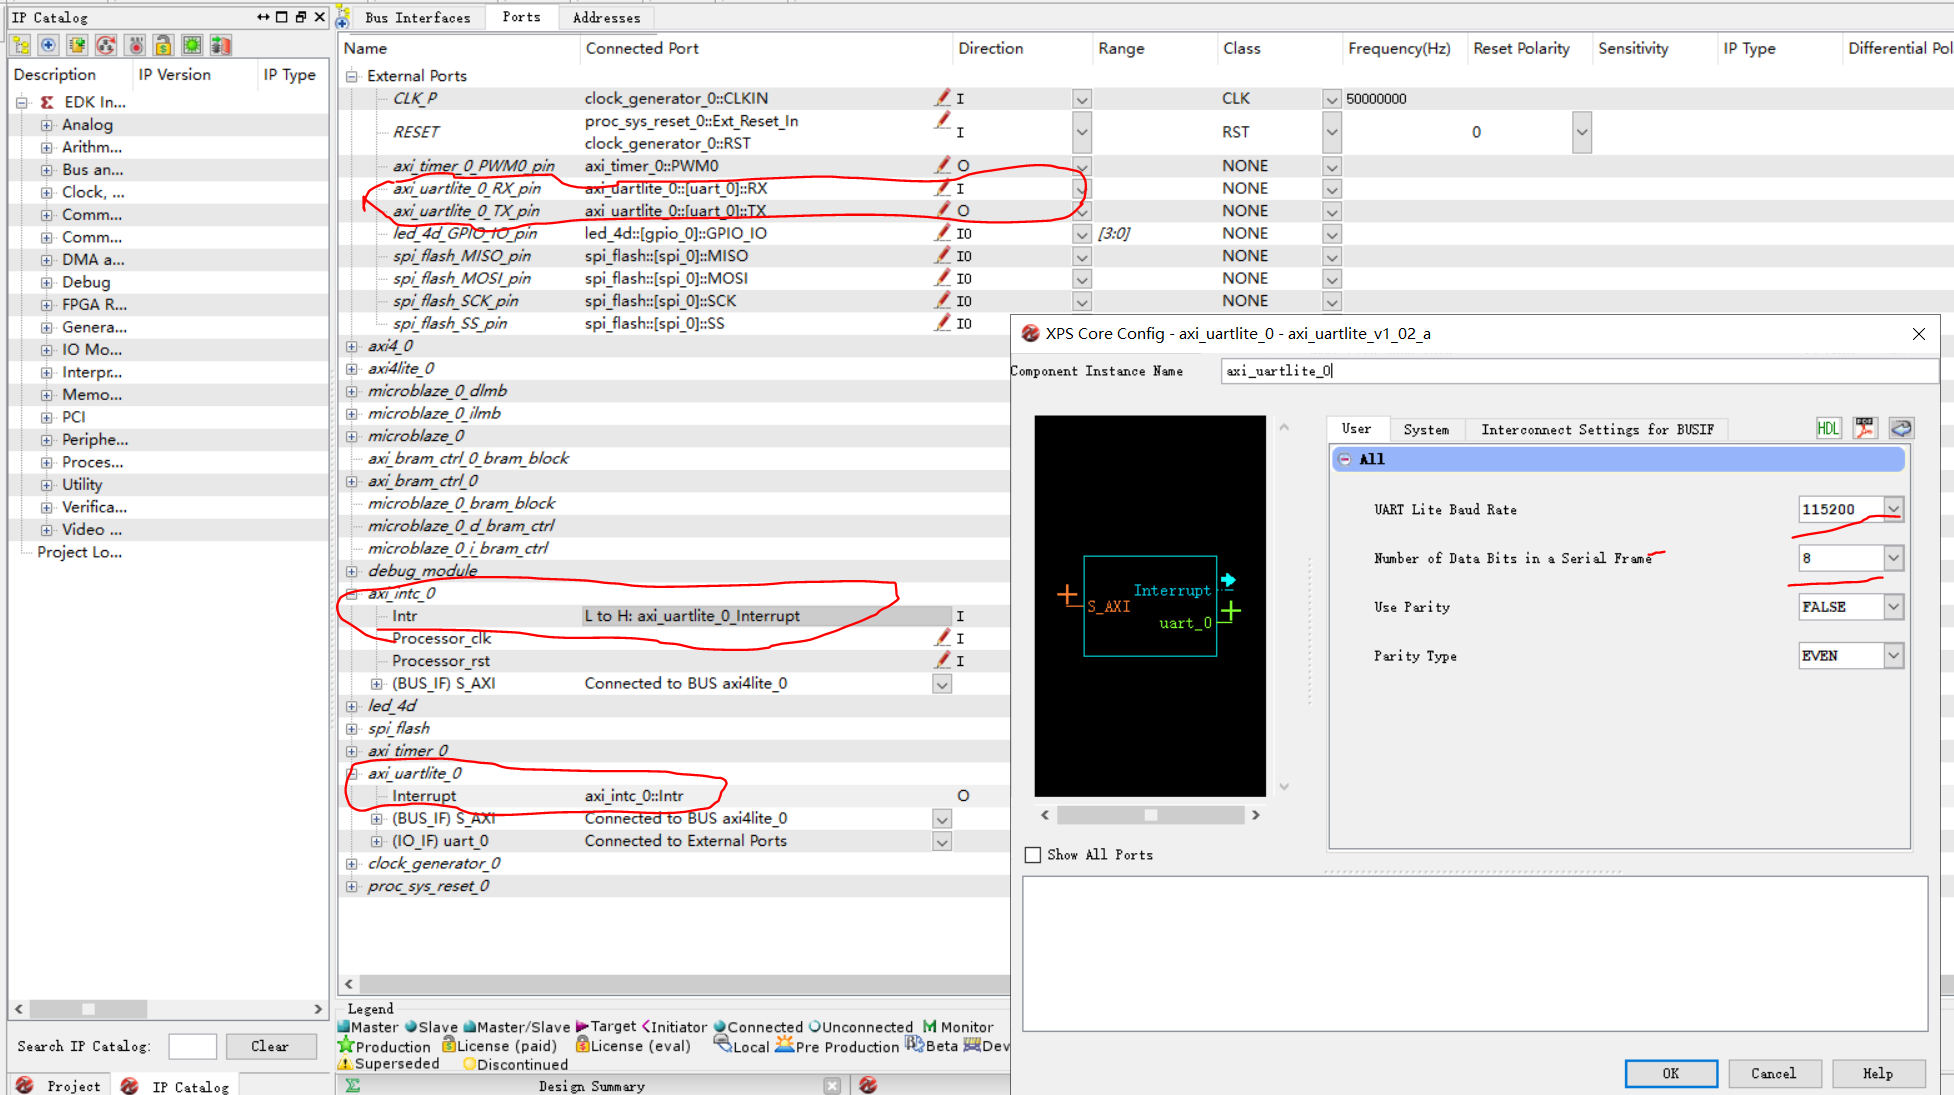Click the cyan Interrupt arrow in the block diagram
The width and height of the screenshot is (1954, 1095).
pos(1228,580)
